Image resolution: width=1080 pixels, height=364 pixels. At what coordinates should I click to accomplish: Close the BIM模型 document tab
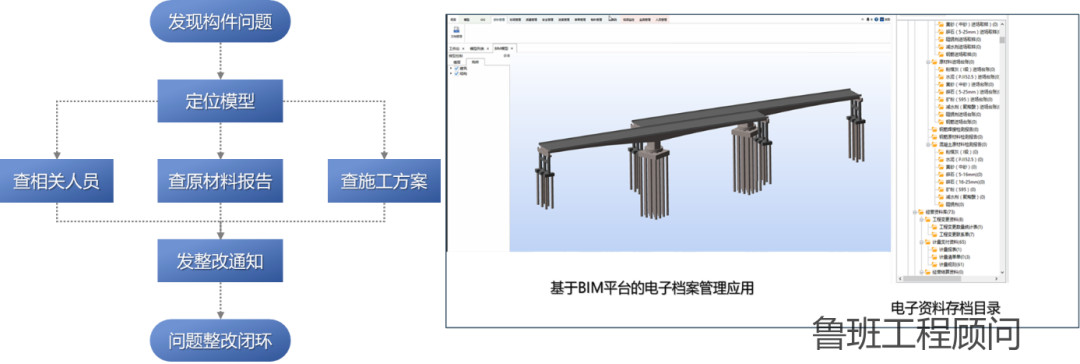click(512, 48)
